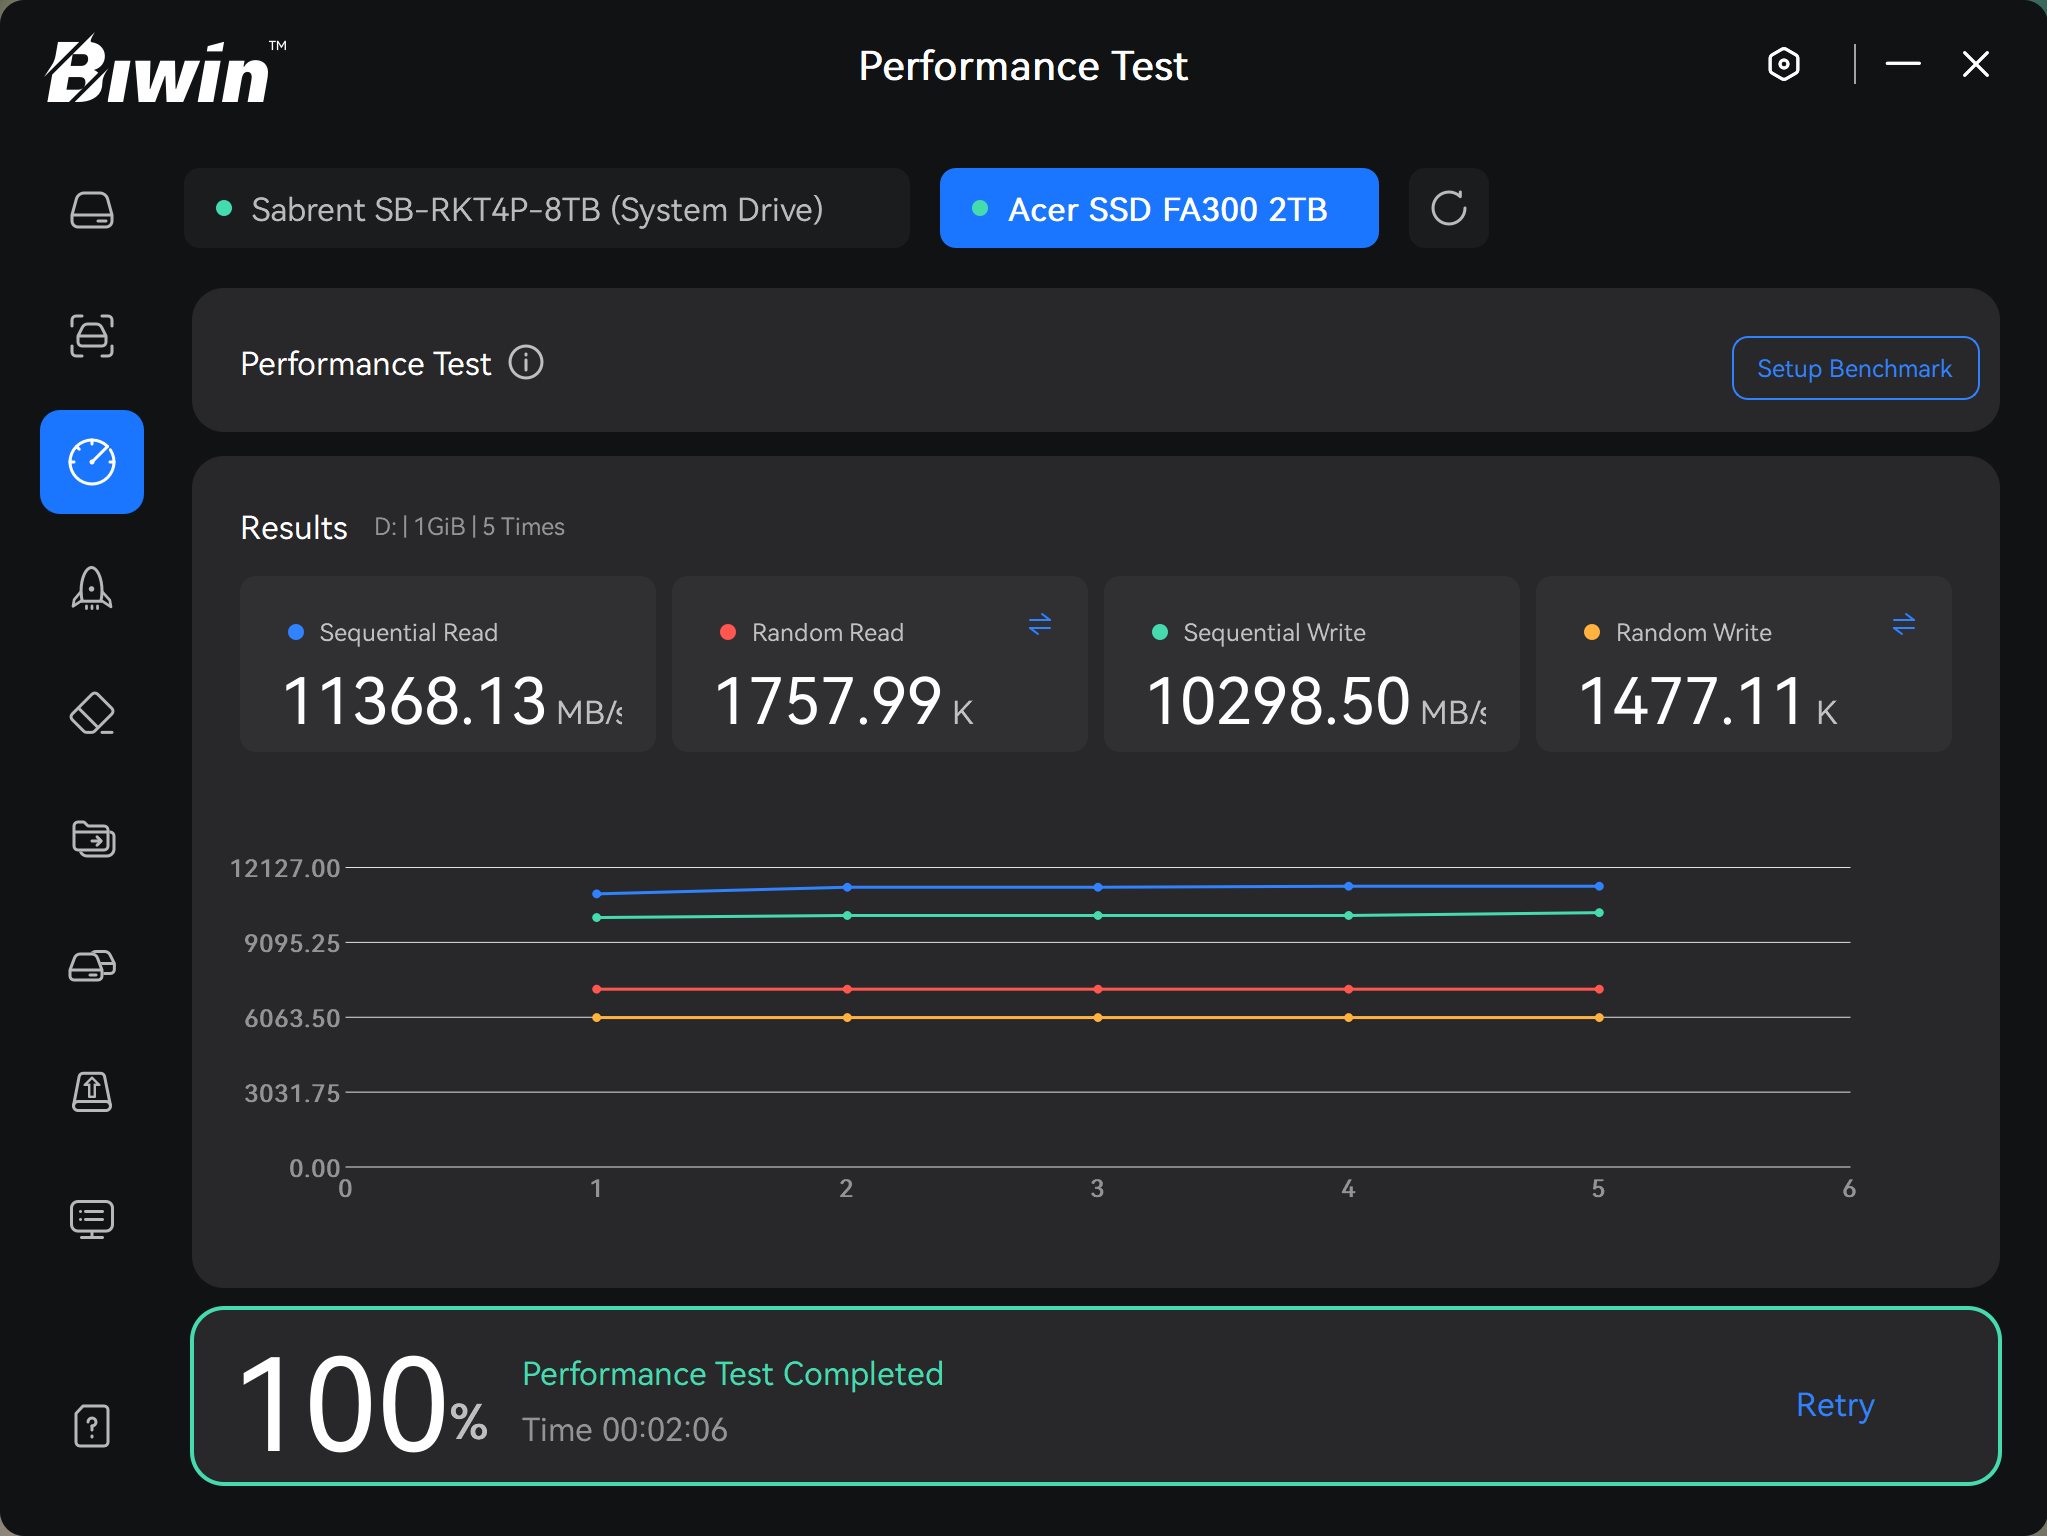Select the rocket optimization sidebar icon
The width and height of the screenshot is (2047, 1536).
click(92, 588)
